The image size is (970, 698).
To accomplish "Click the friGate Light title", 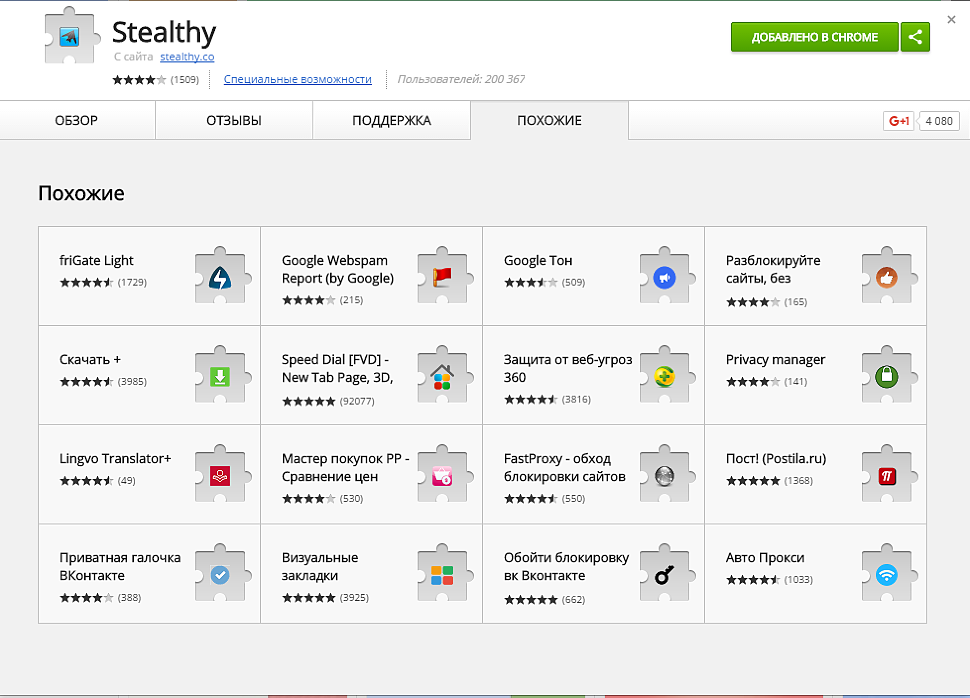I will pyautogui.click(x=97, y=261).
